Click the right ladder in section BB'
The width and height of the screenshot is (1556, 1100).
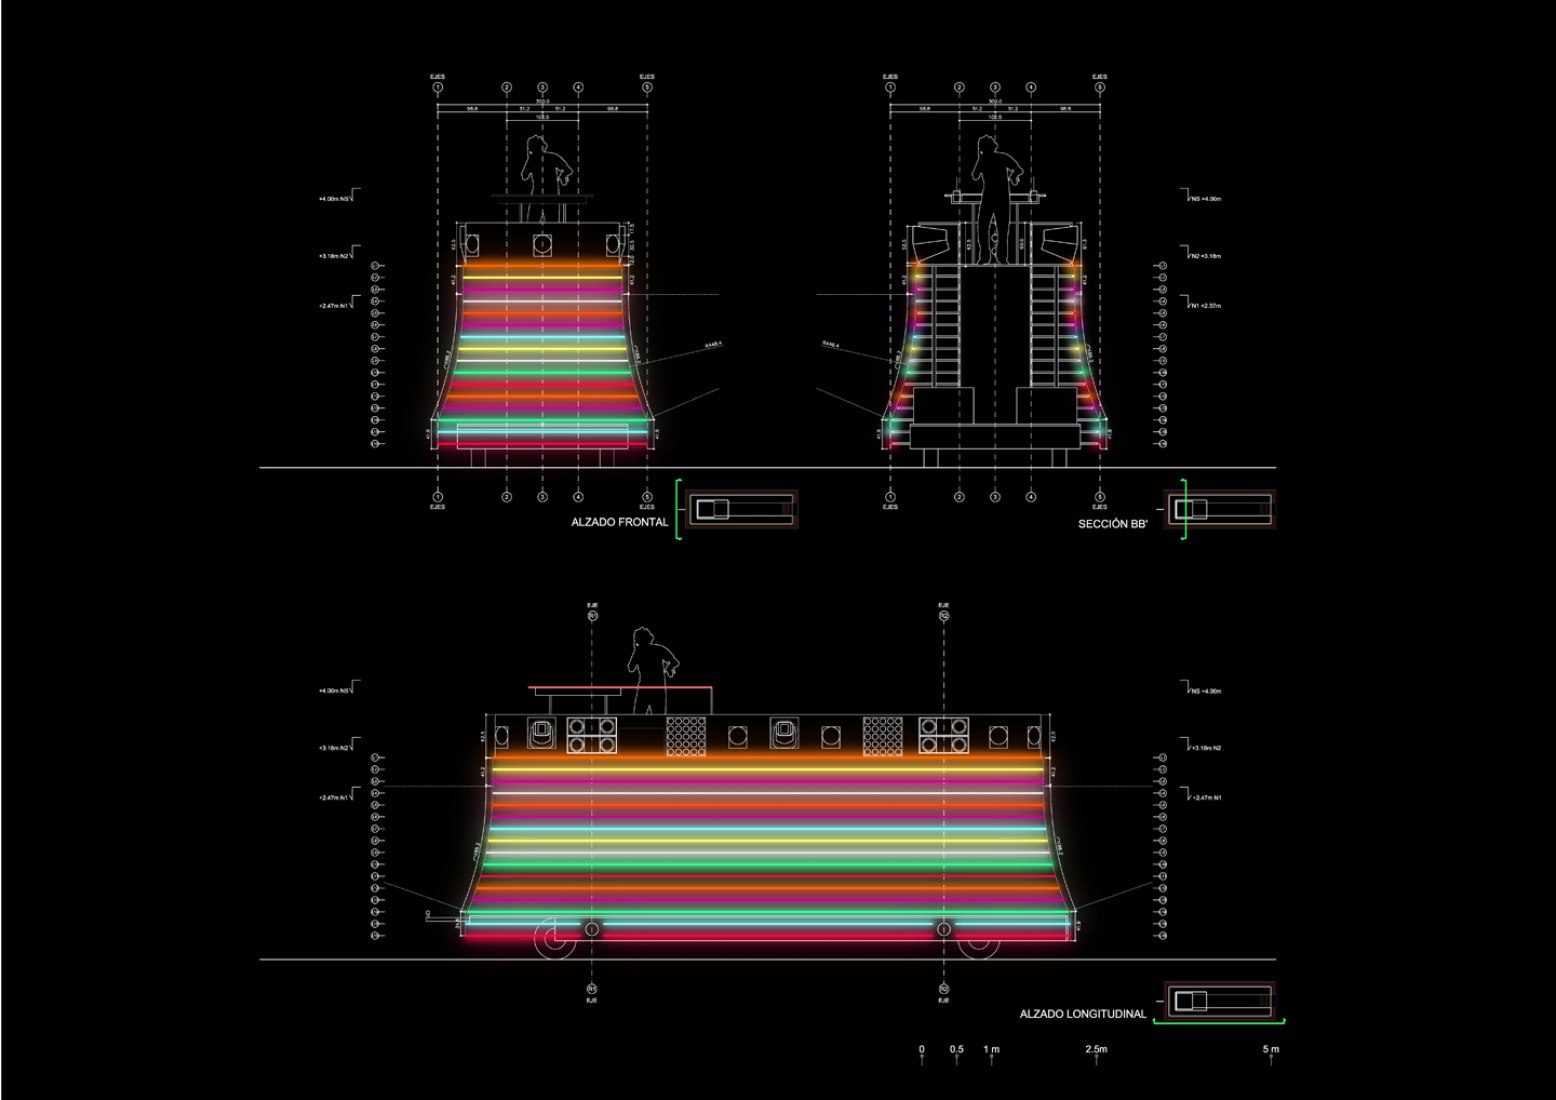pyautogui.click(x=1053, y=325)
